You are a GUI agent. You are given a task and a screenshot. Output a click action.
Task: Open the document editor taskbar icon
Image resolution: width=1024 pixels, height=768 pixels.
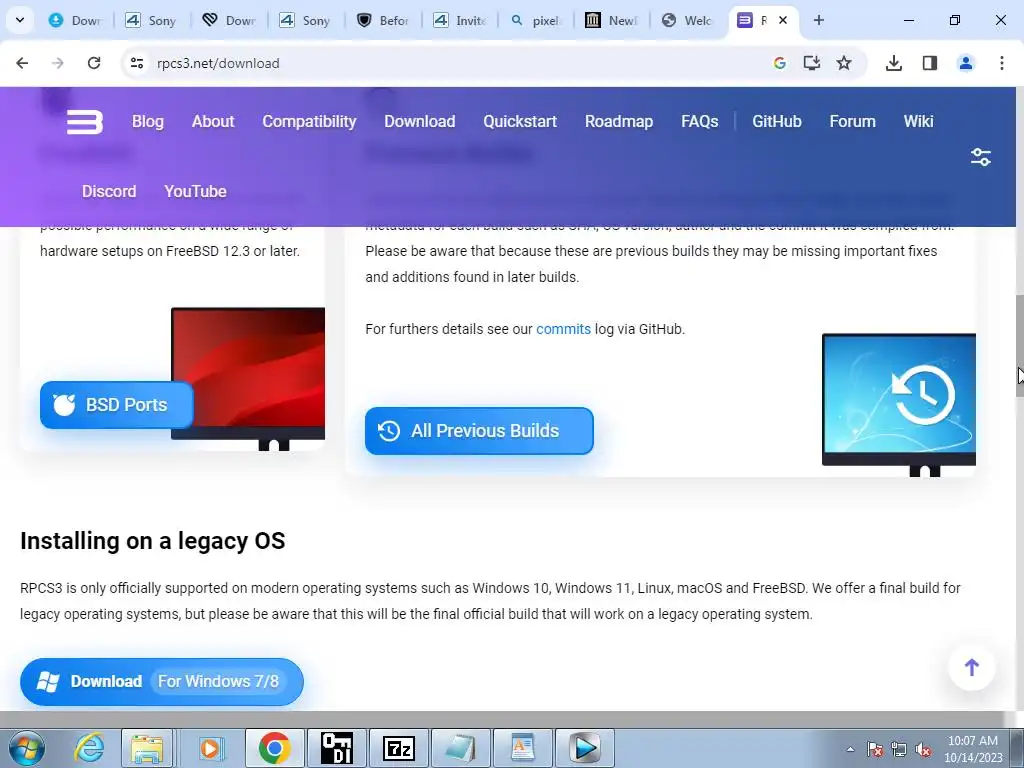522,748
